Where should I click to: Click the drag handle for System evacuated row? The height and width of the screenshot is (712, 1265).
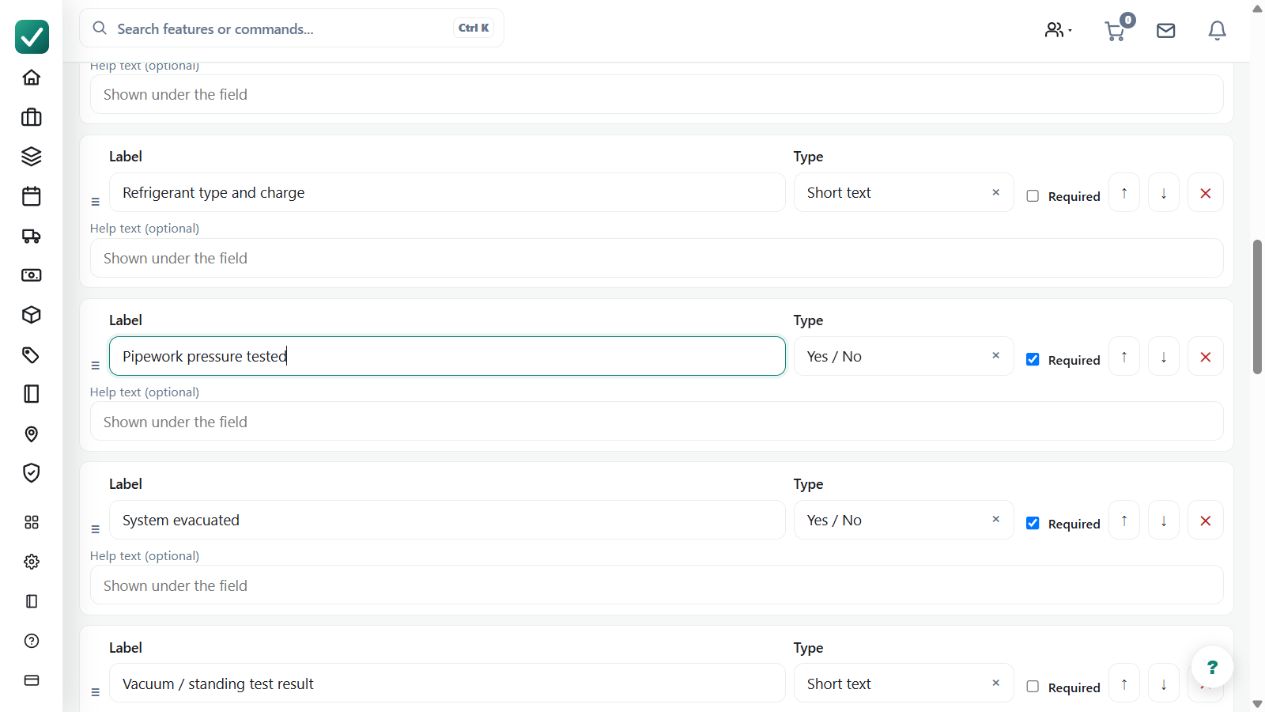click(96, 529)
